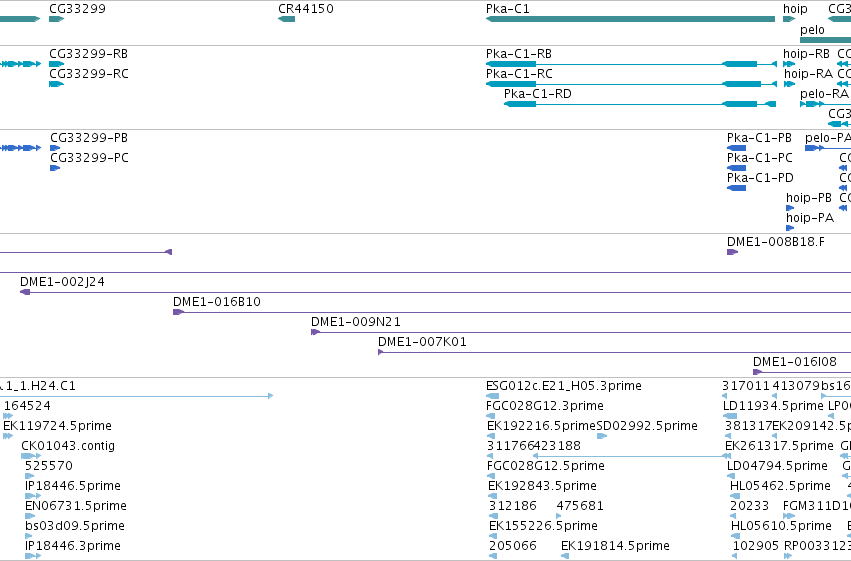Select BAC clone DME1-007K01
This screenshot has width=851, height=561.
point(614,353)
